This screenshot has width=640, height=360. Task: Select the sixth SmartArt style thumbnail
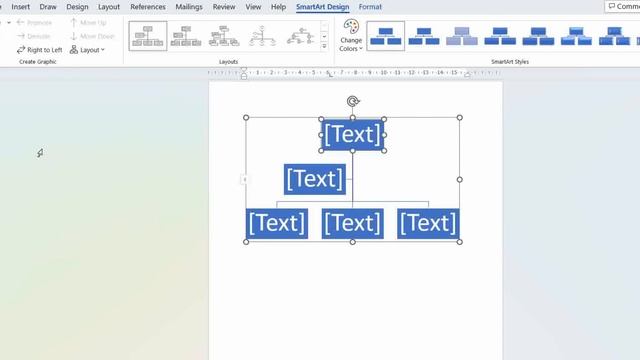click(576, 36)
